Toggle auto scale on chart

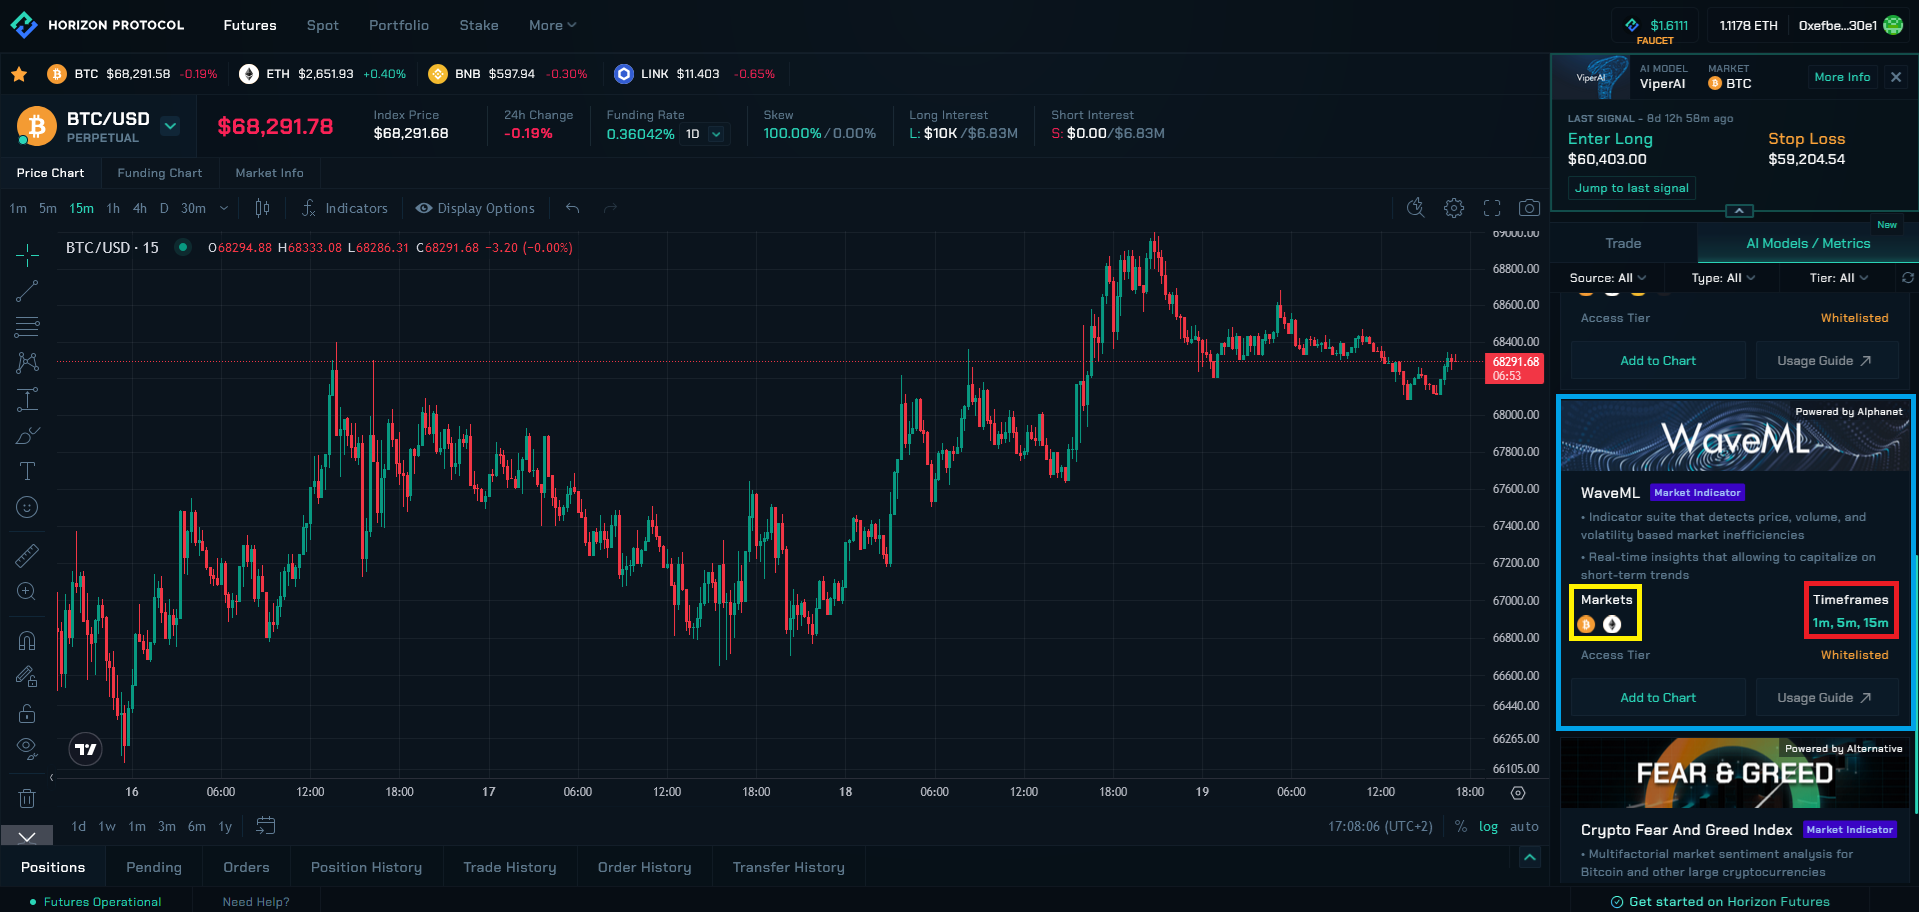pyautogui.click(x=1524, y=827)
